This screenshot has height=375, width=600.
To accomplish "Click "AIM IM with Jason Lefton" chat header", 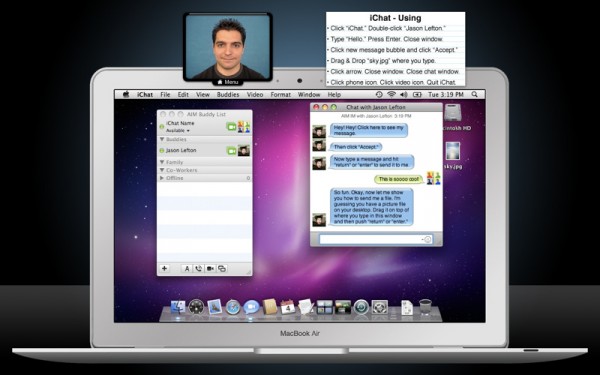I will [x=376, y=116].
